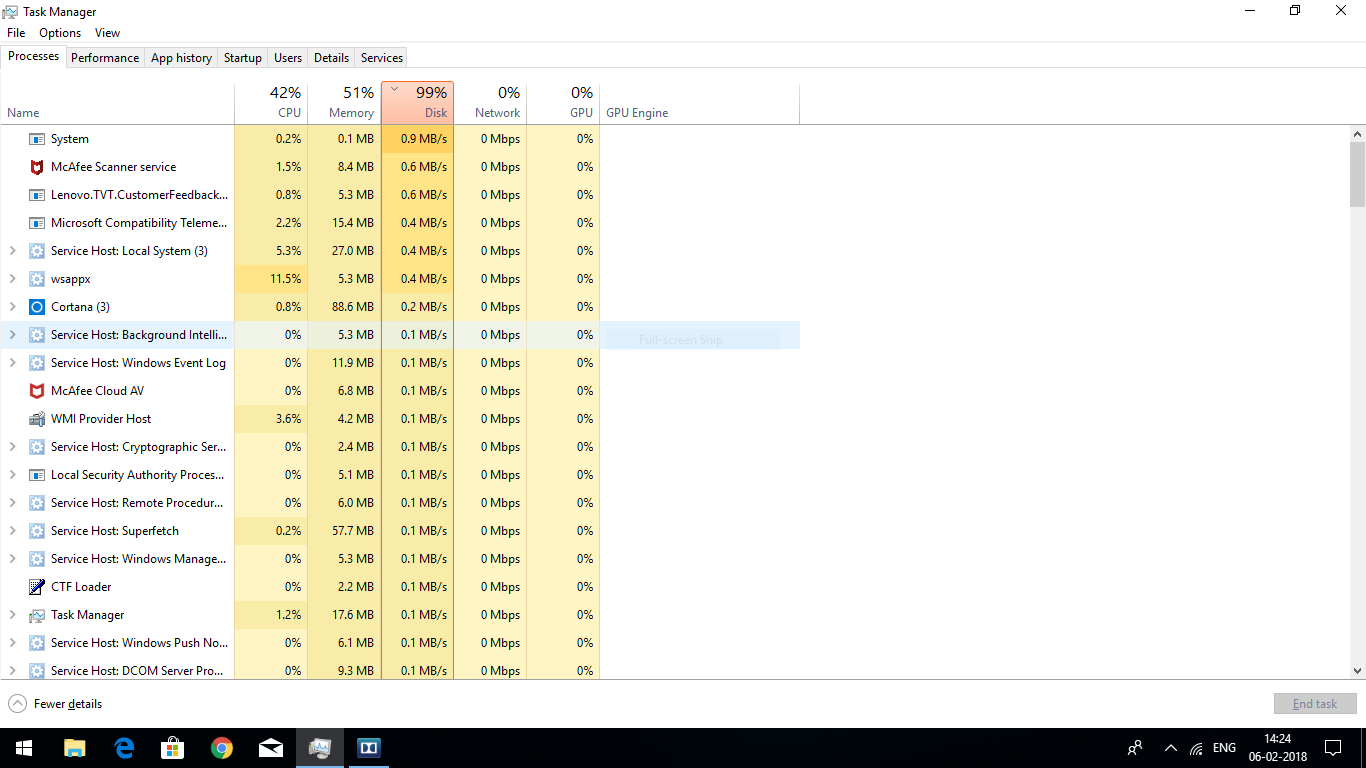The image size is (1366, 768).
Task: Click the Task Manager row process icon
Action: point(37,615)
